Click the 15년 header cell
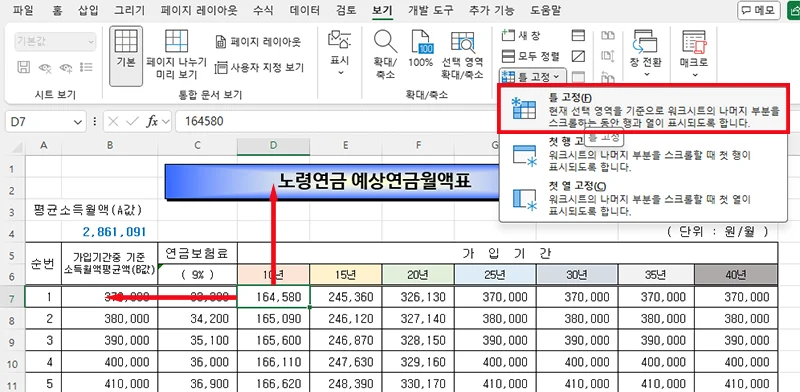The height and width of the screenshot is (392, 800). pyautogui.click(x=346, y=275)
